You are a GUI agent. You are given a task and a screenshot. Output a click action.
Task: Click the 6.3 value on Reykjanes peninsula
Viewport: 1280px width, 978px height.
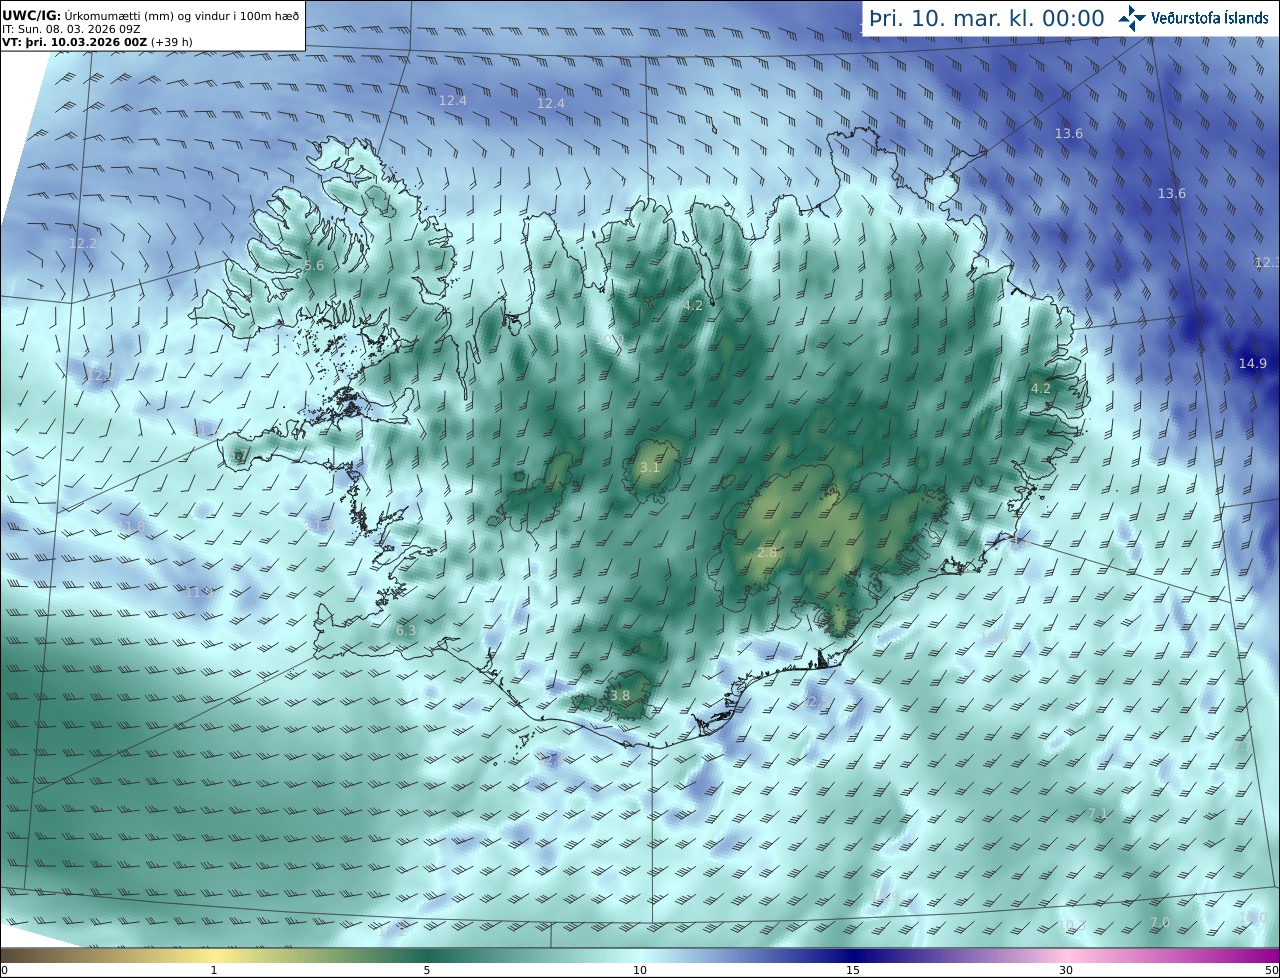tap(406, 631)
